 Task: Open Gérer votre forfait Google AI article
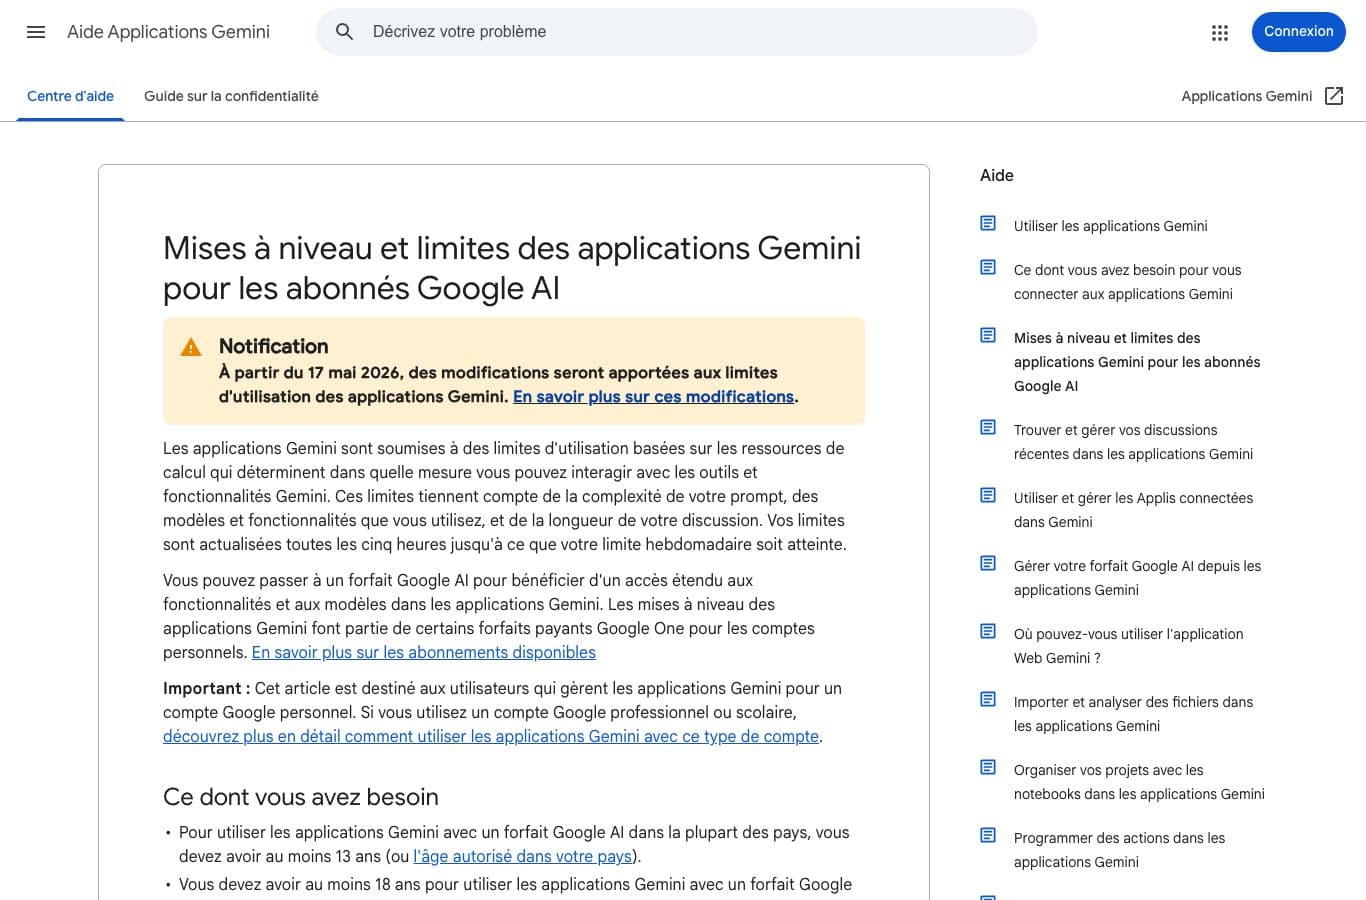(1137, 578)
